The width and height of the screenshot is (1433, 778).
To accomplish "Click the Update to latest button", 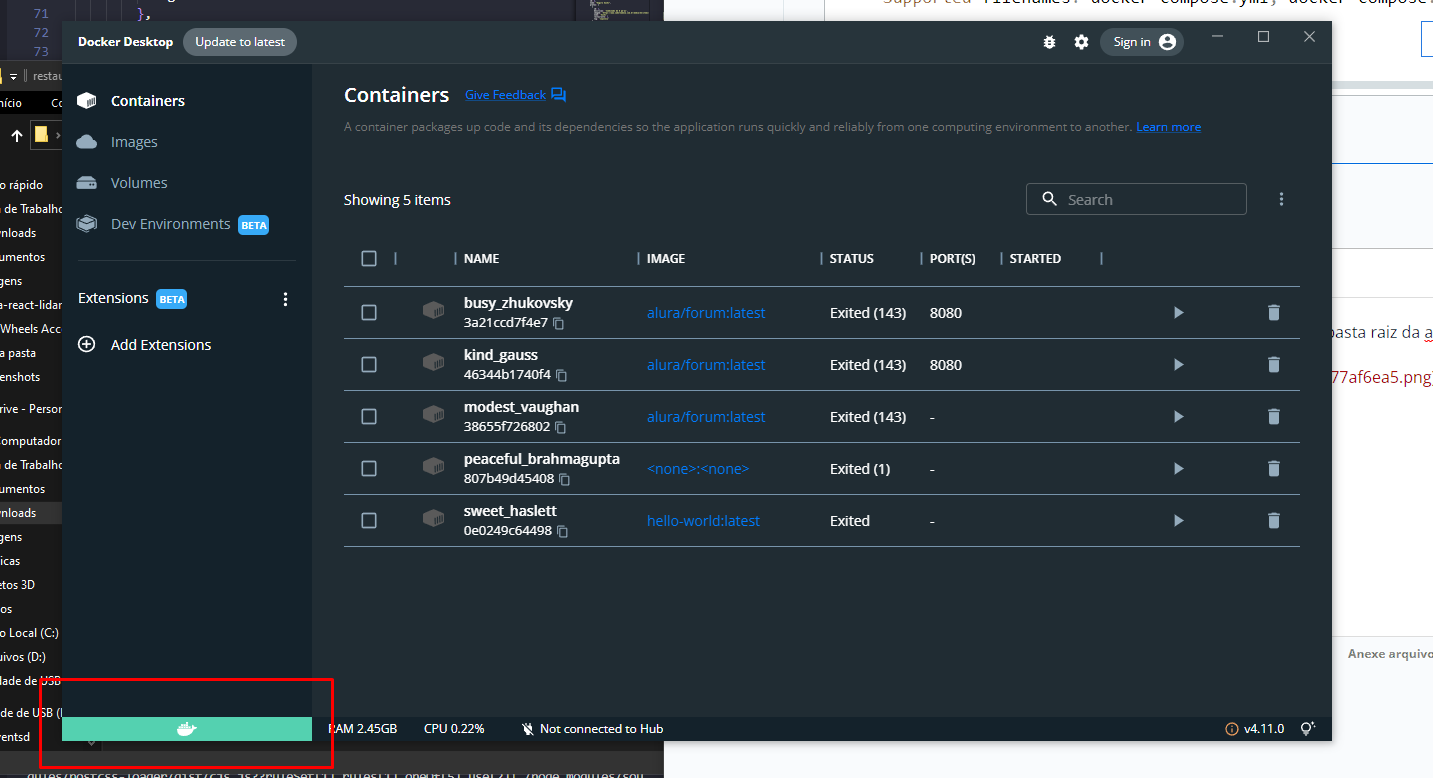I will pos(240,42).
